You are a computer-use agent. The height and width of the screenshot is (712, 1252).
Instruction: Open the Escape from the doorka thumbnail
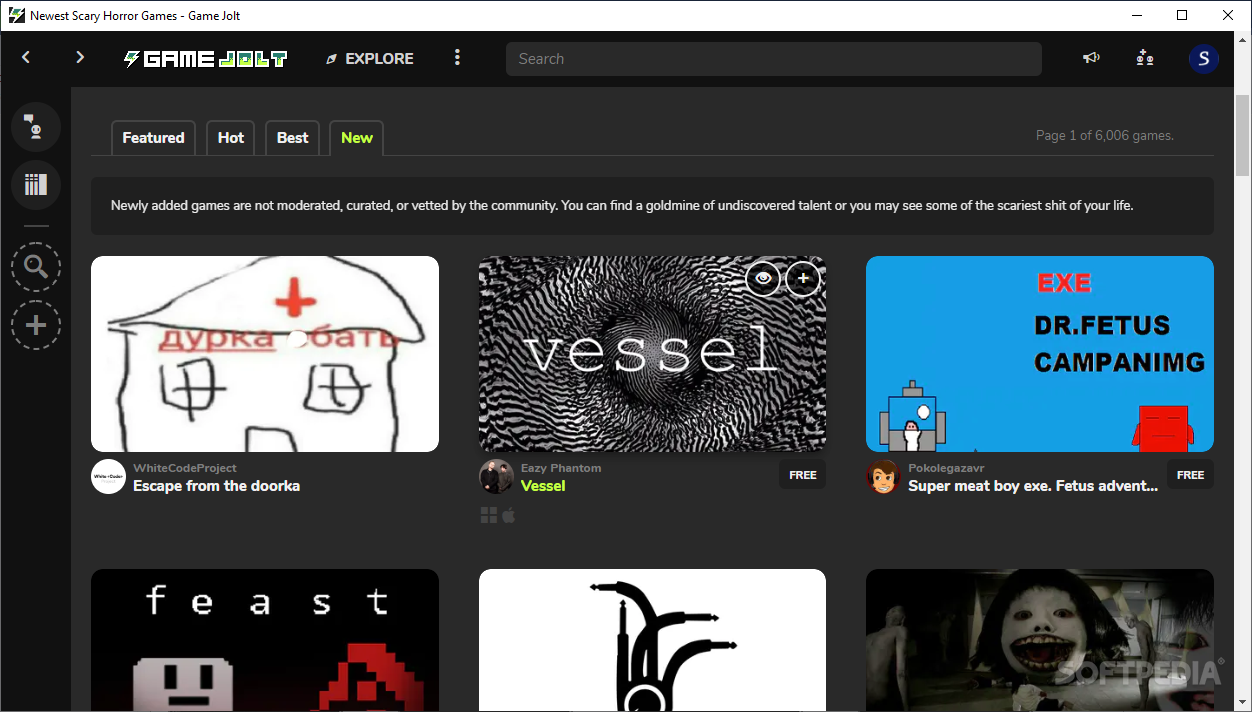[x=265, y=354]
